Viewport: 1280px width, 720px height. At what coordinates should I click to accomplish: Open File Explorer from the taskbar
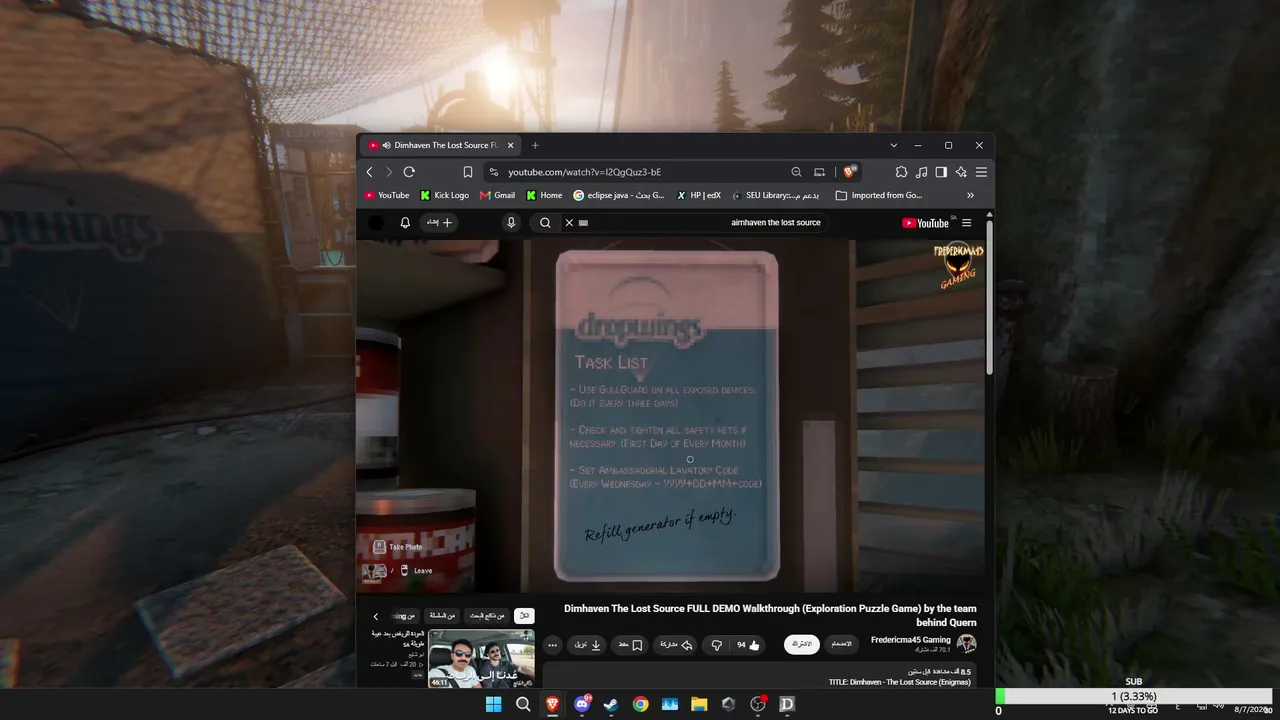[x=699, y=704]
